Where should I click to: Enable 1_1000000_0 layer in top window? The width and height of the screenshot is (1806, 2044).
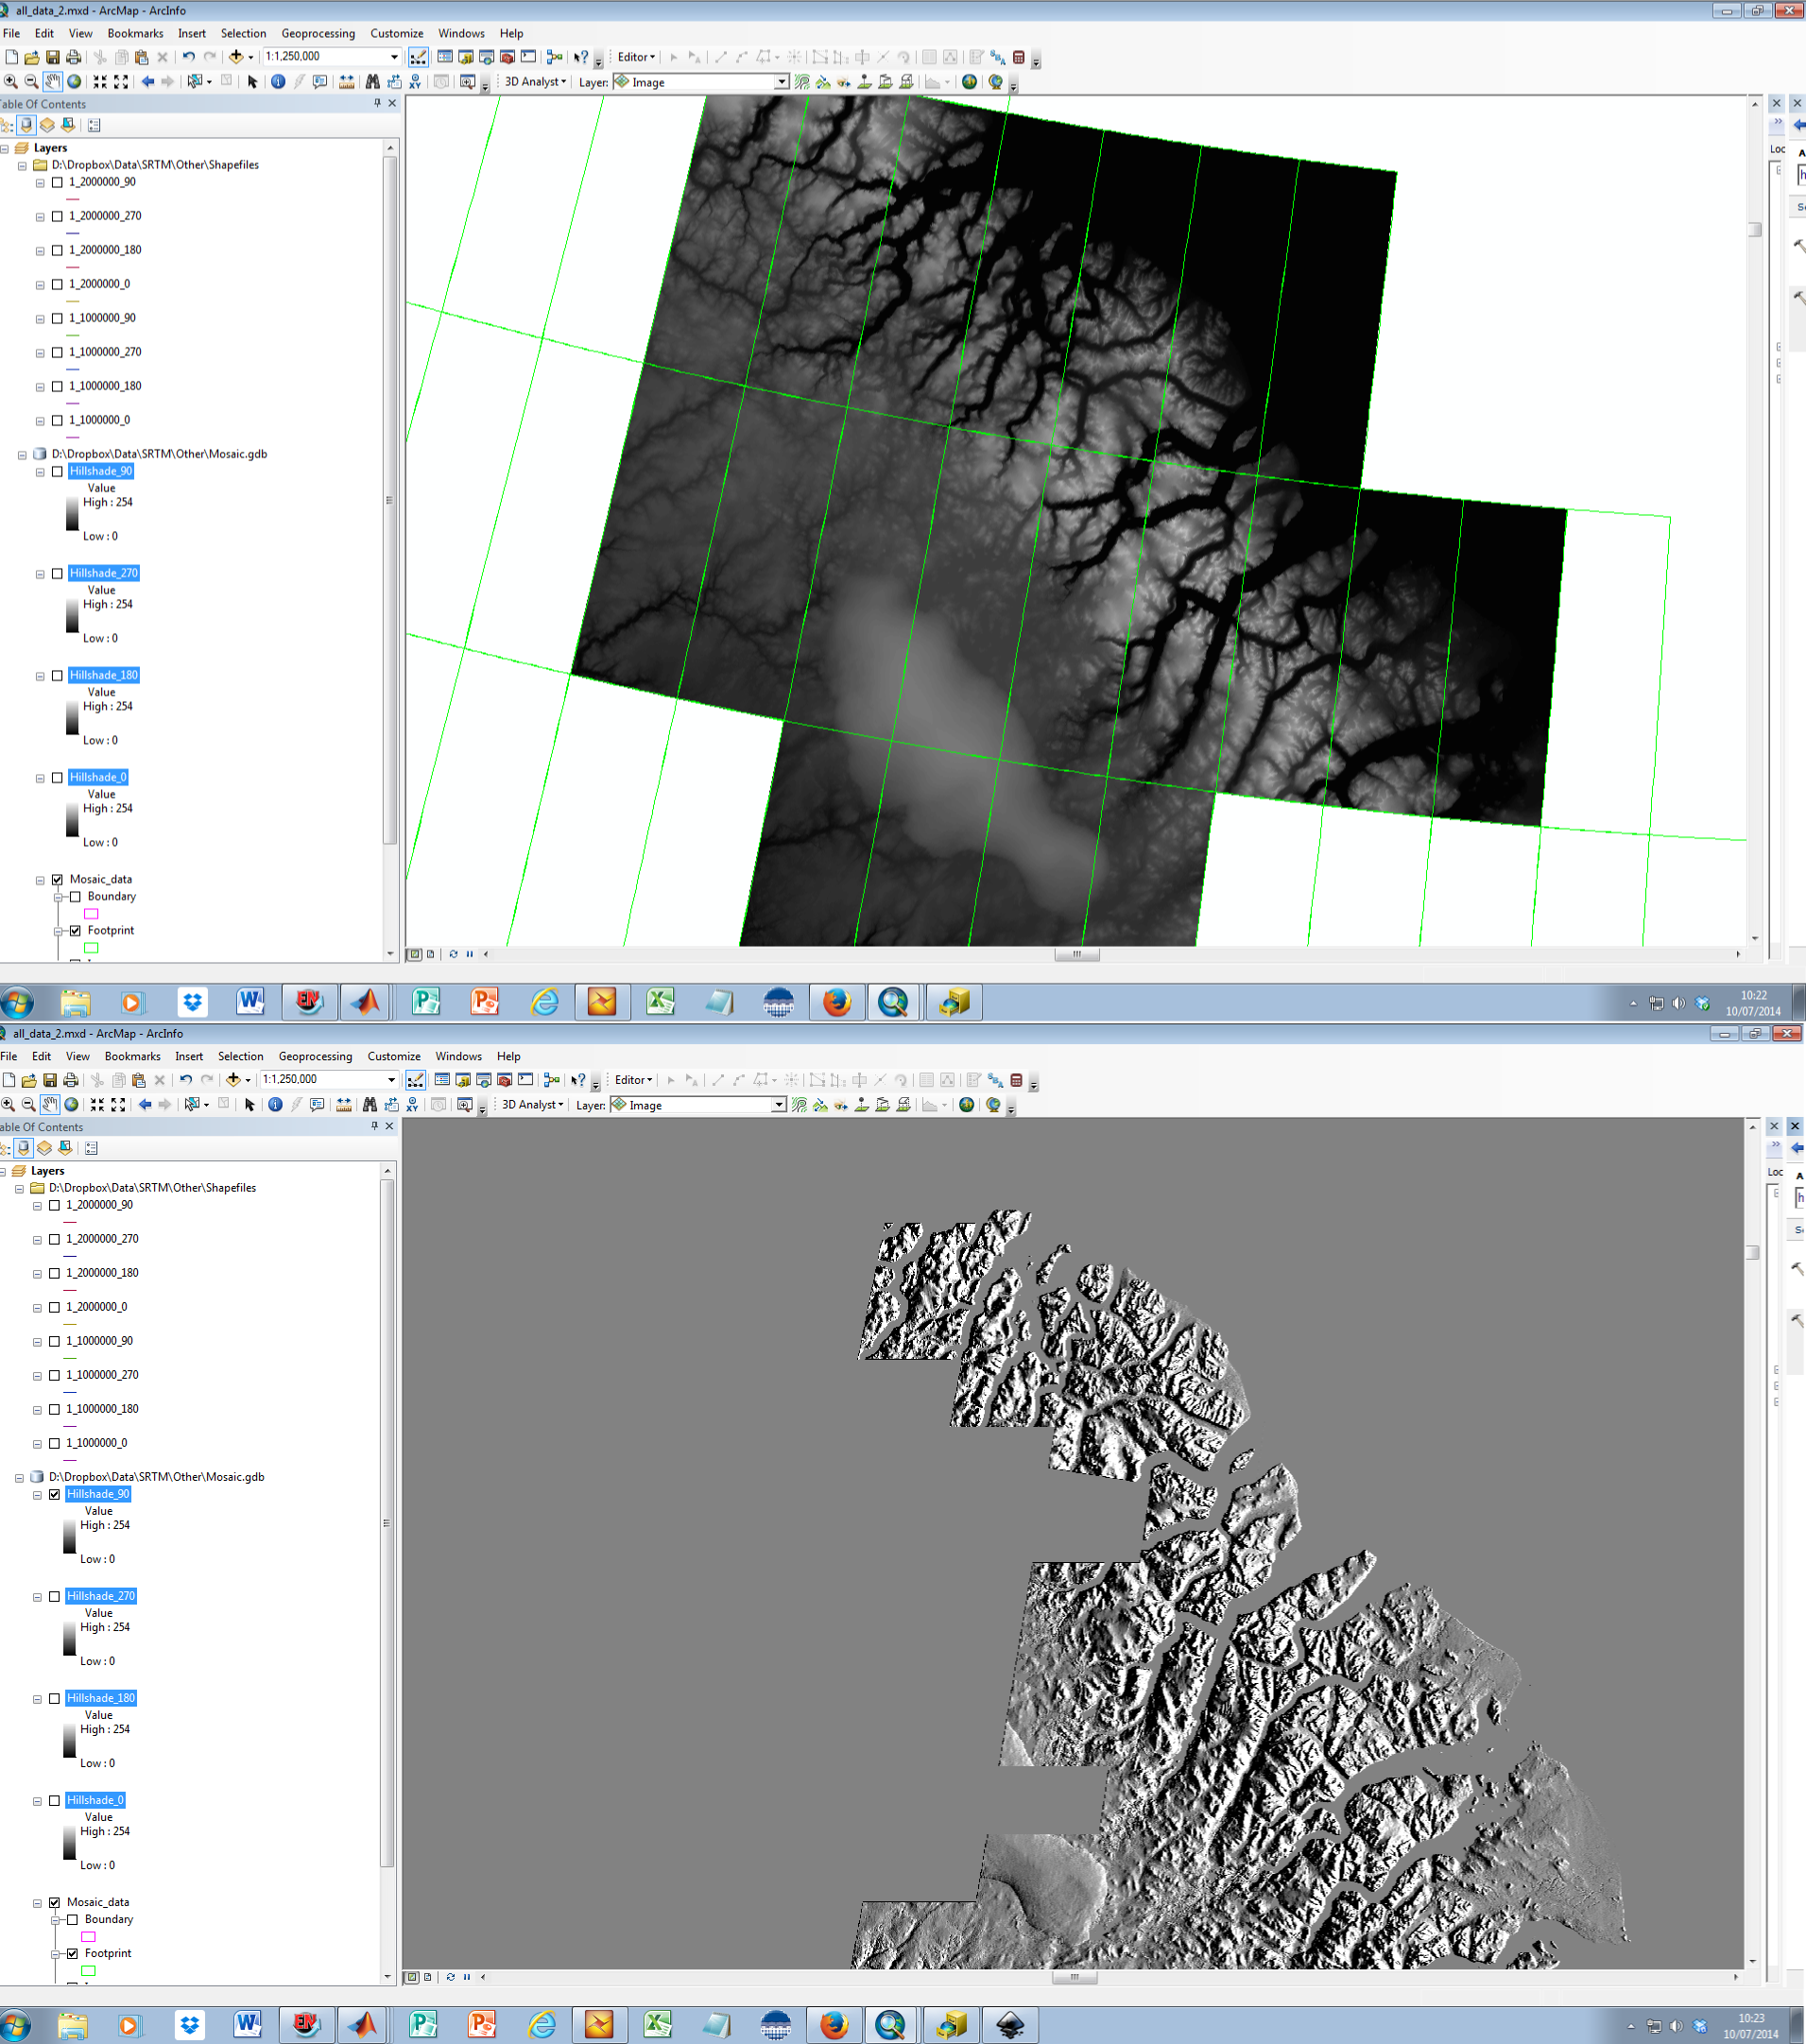click(57, 420)
